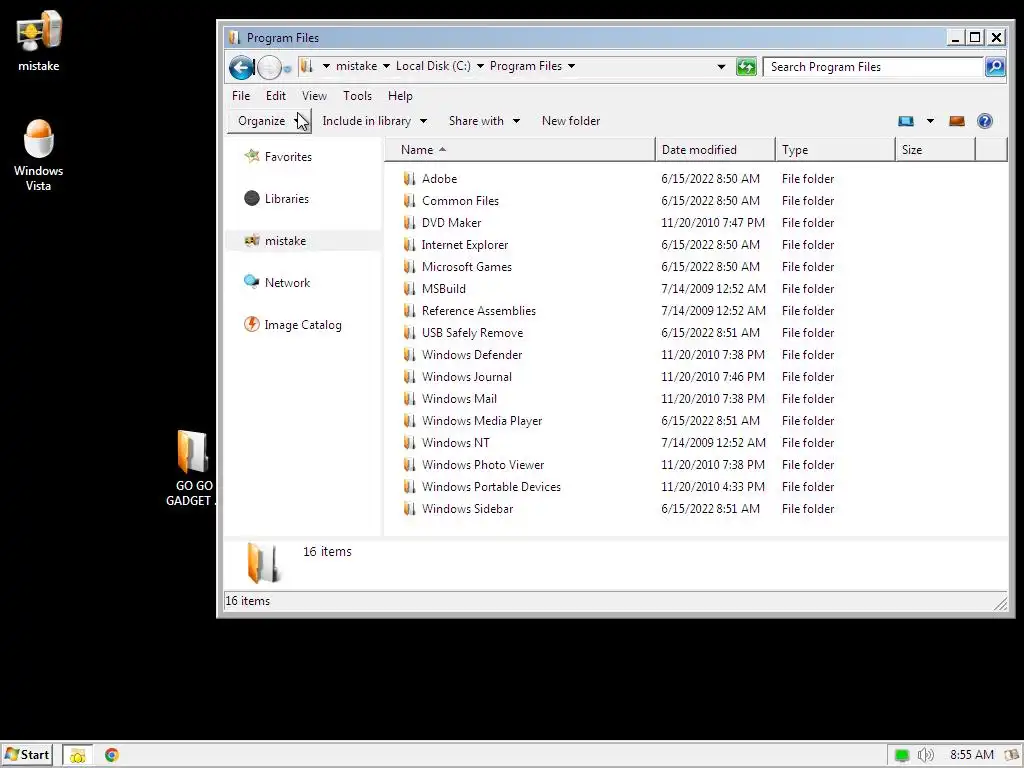Expand the arrow after Program Files breadcrumb
Viewport: 1024px width, 768px height.
(x=571, y=66)
